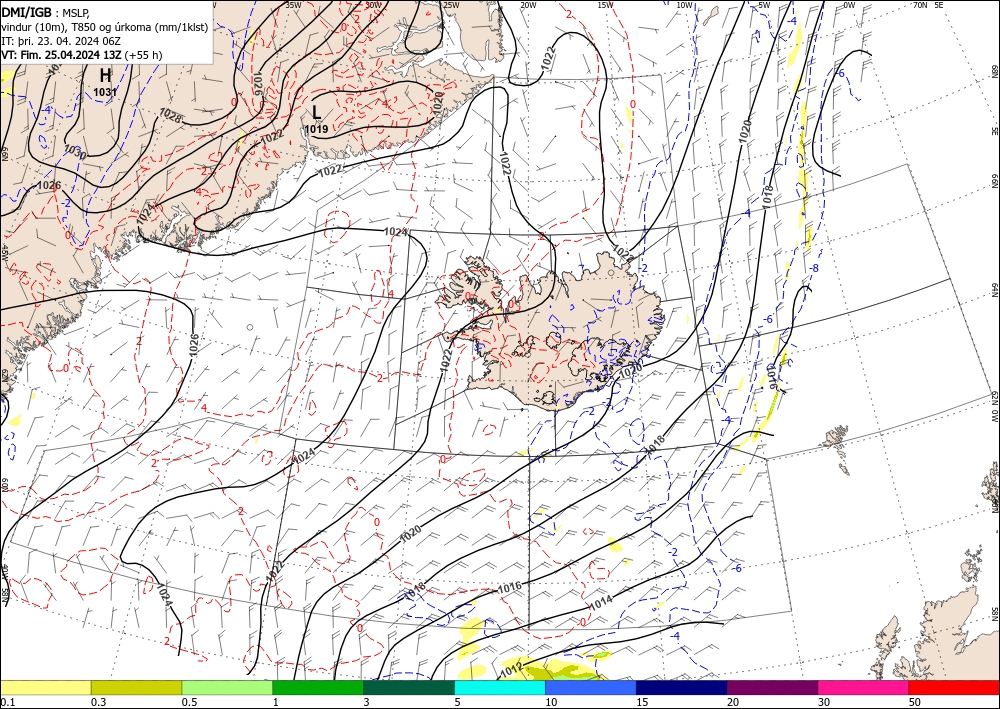Pick the cyan 5 mm legend swatch
Image resolution: width=1000 pixels, height=709 pixels.
[500, 687]
